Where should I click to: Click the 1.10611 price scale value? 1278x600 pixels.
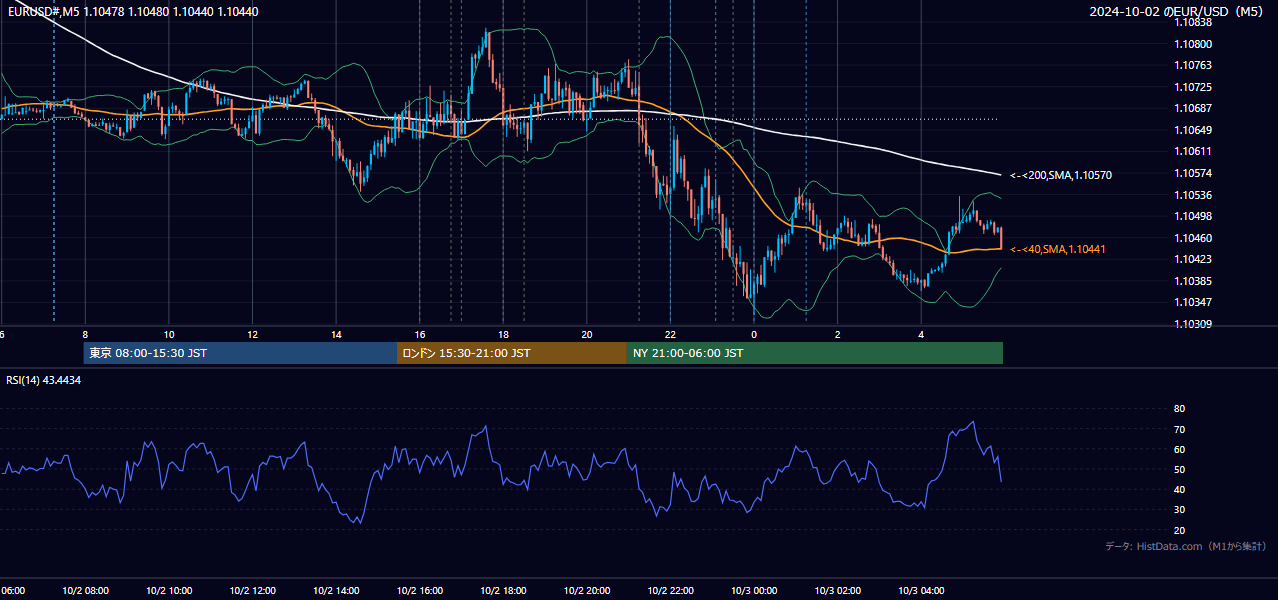[1192, 151]
